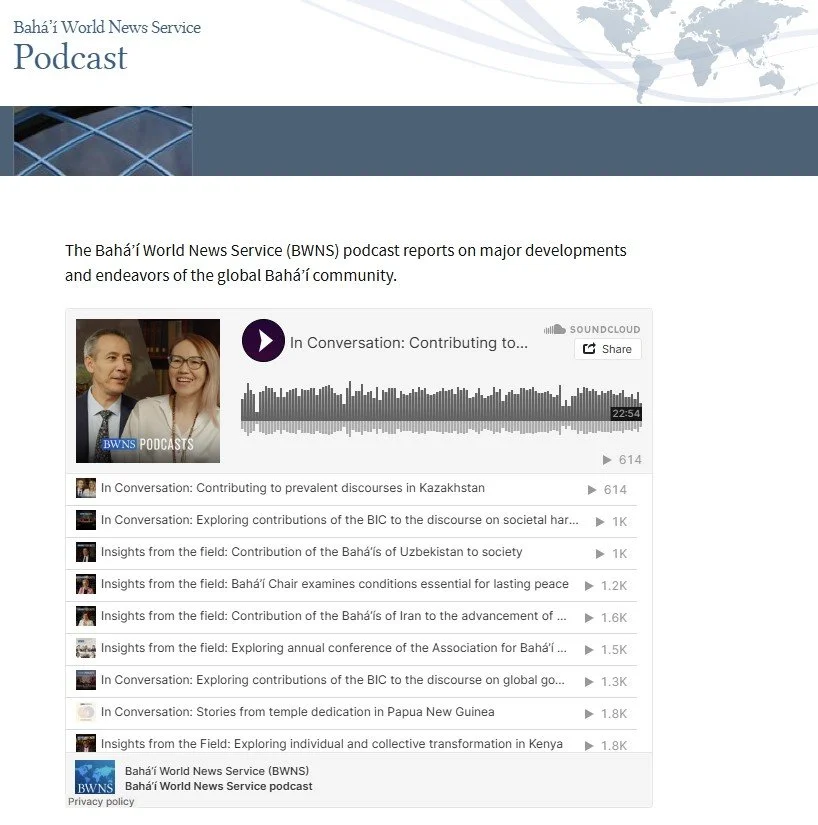This screenshot has height=825, width=818.
Task: Select the societal harmony BIC episode
Action: click(351, 521)
